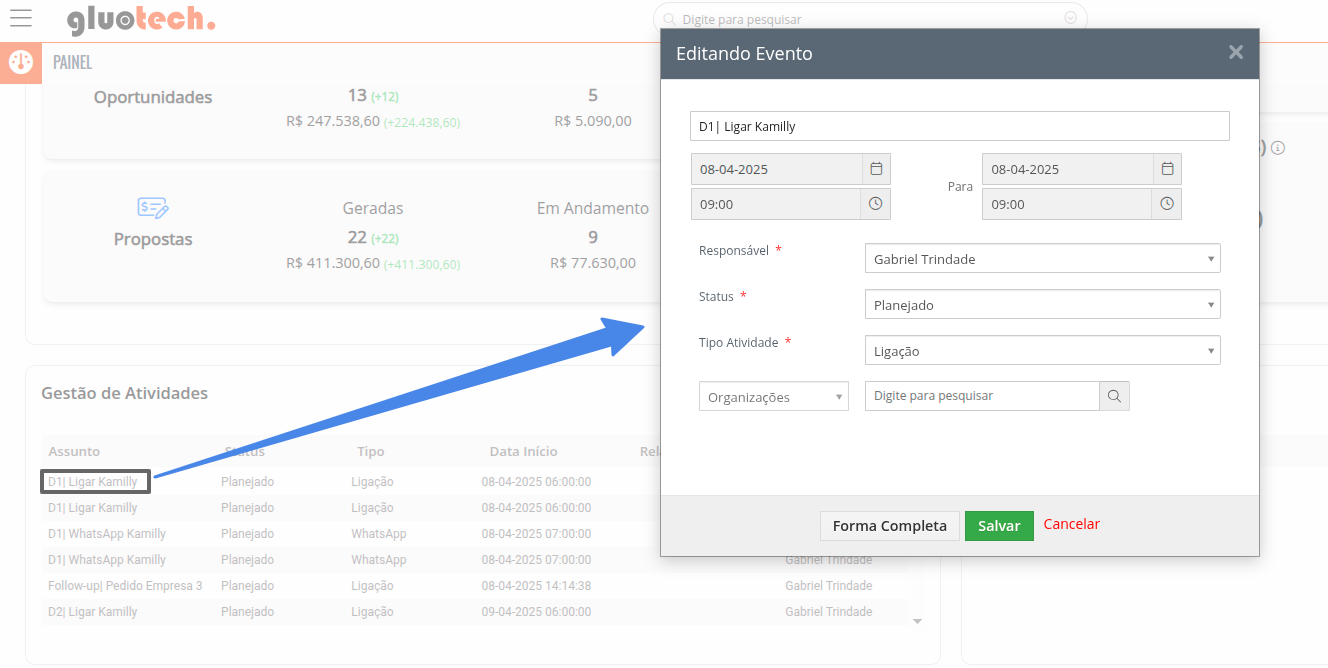Edit the event title field

(958, 126)
